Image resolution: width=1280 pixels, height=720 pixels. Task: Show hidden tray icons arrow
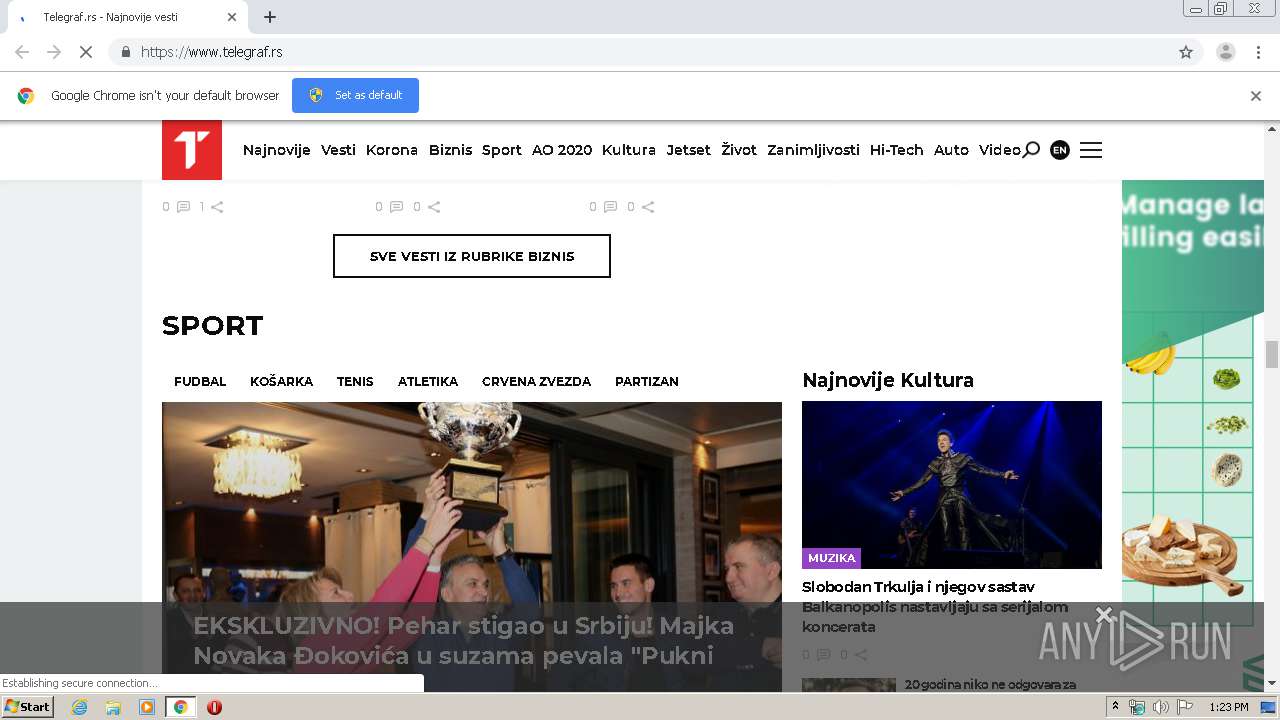pos(1115,707)
